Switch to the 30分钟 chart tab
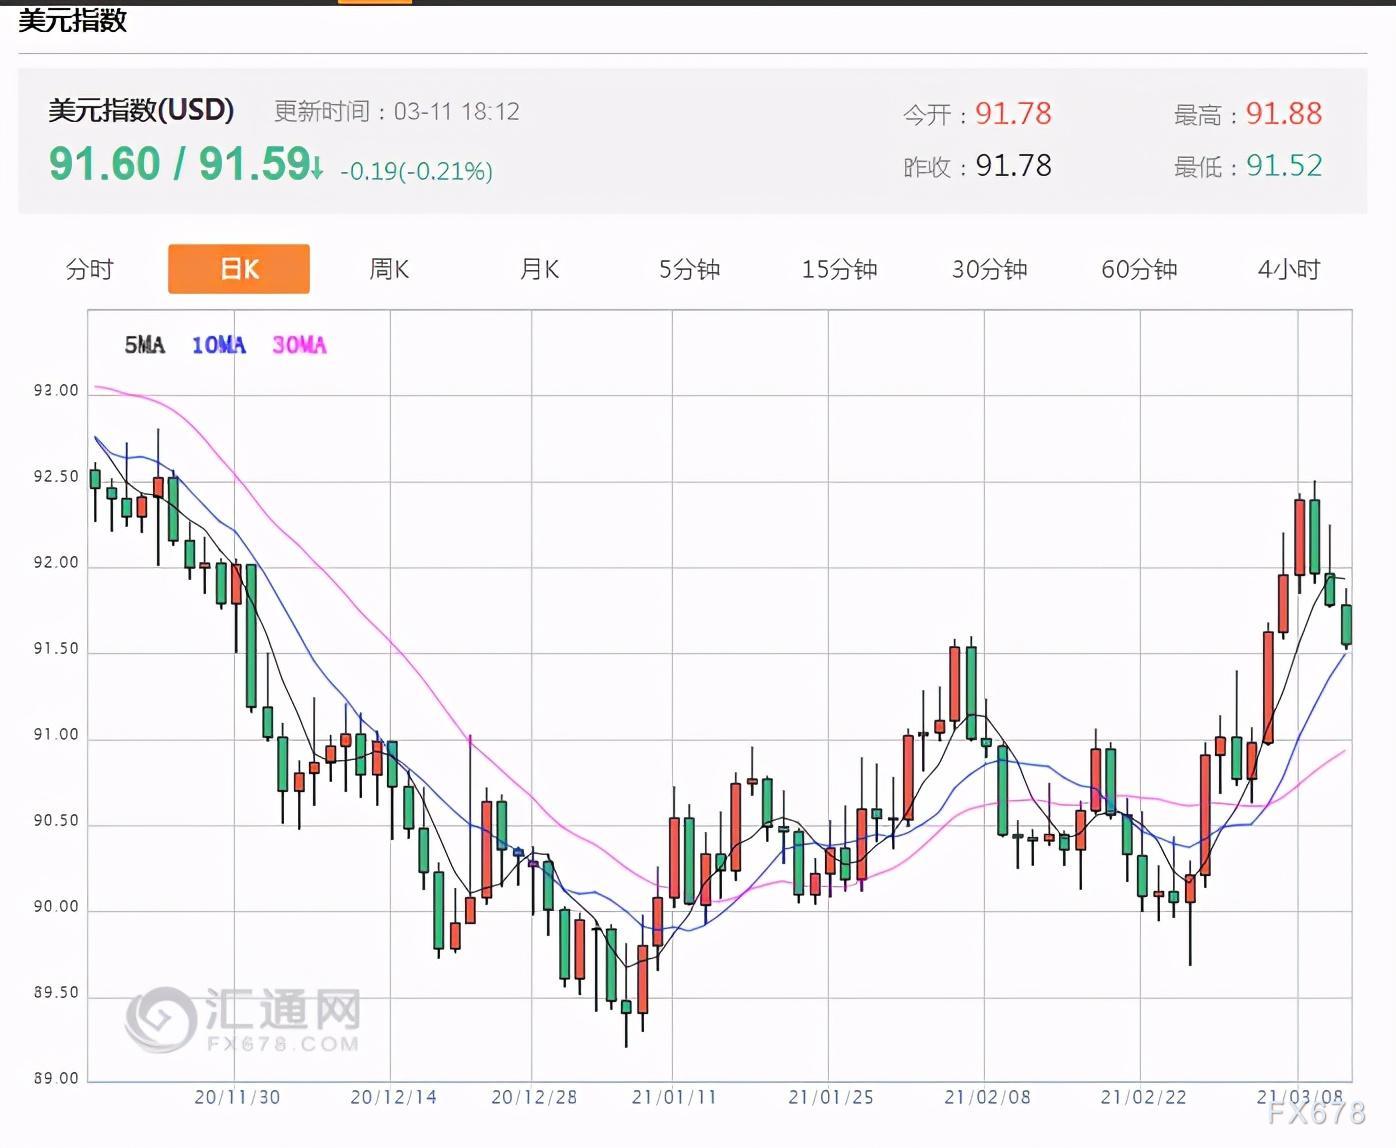 click(989, 269)
